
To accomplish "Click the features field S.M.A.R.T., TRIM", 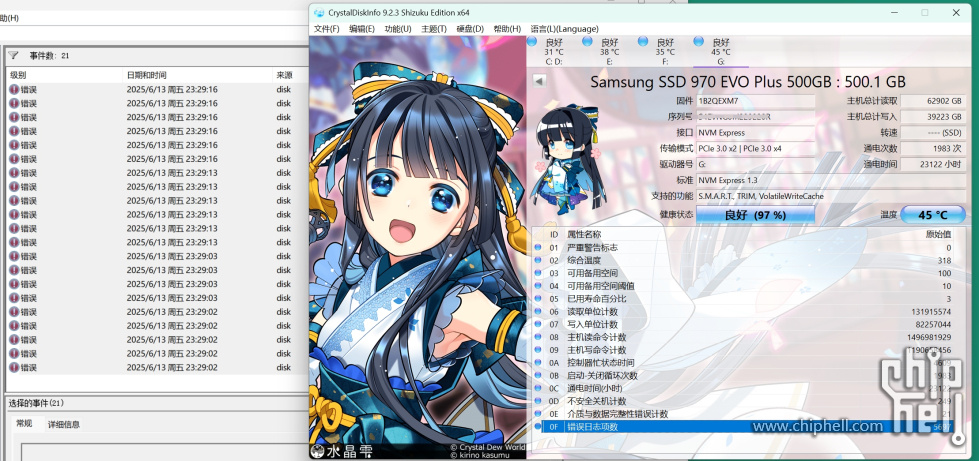I will (830, 196).
